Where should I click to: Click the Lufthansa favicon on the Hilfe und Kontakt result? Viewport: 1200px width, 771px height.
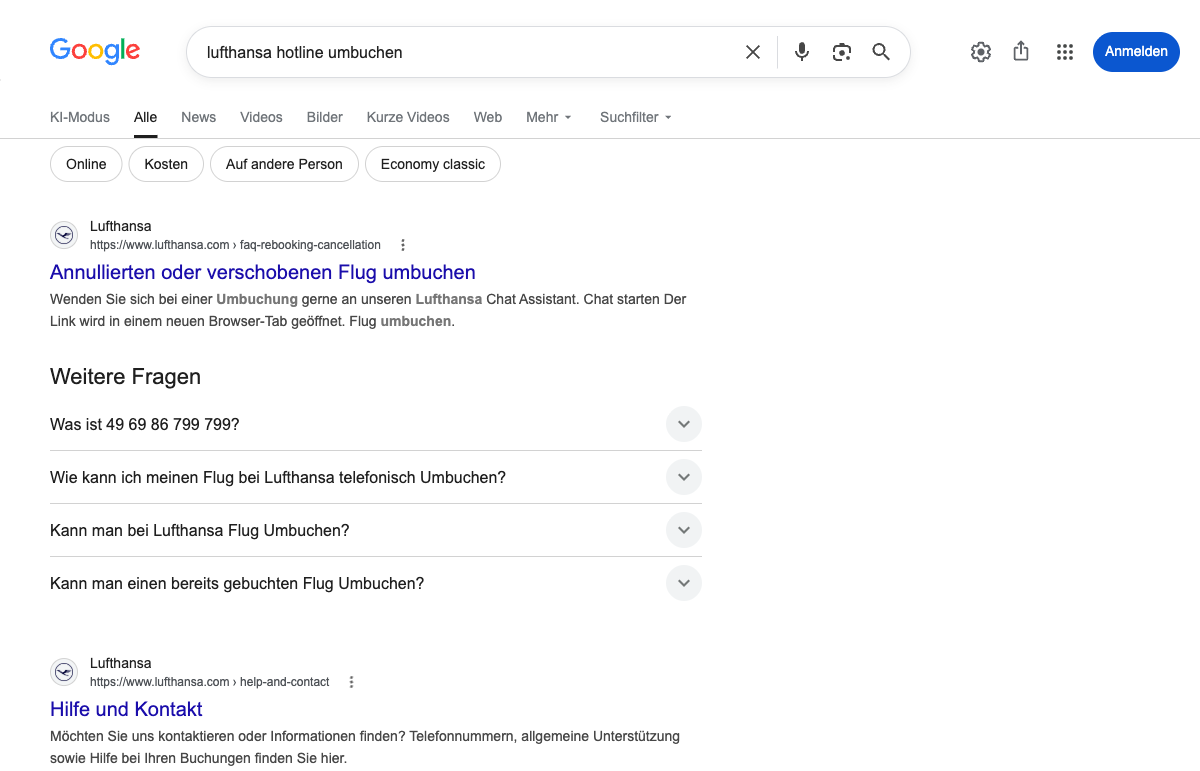(x=64, y=672)
